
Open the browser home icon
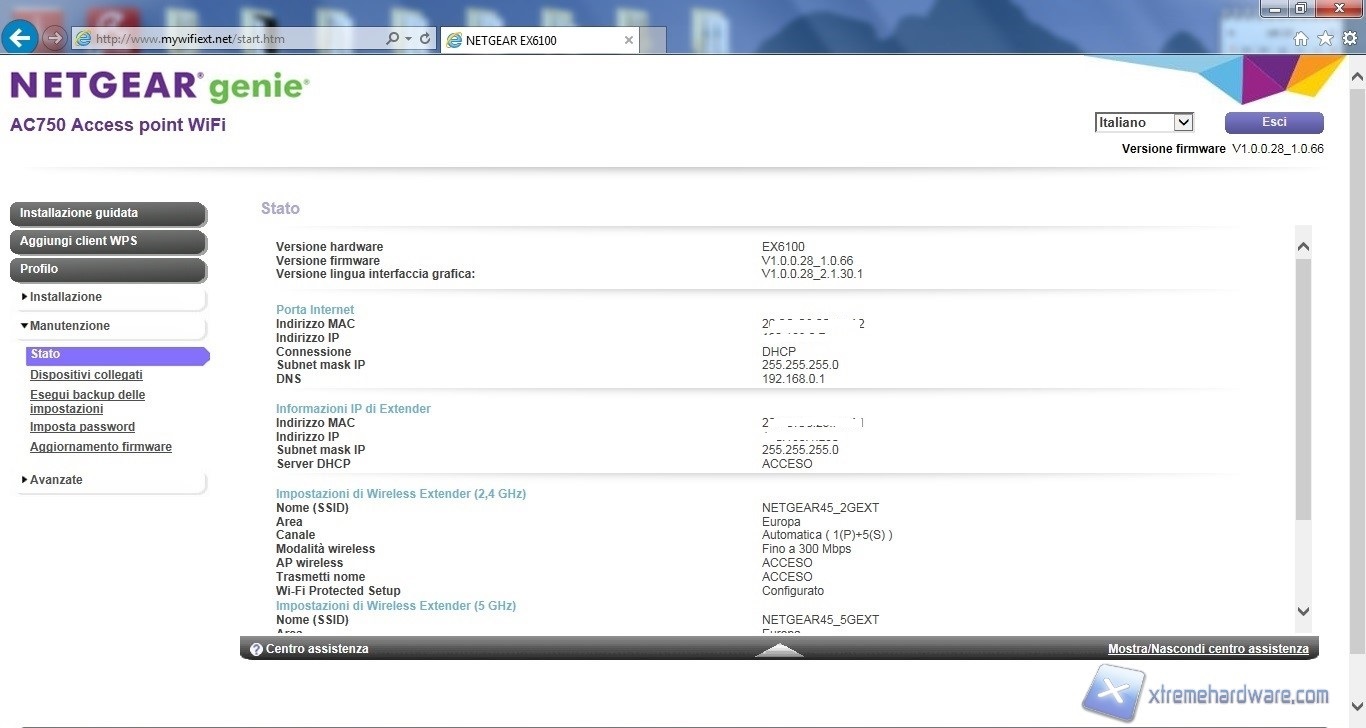1301,38
